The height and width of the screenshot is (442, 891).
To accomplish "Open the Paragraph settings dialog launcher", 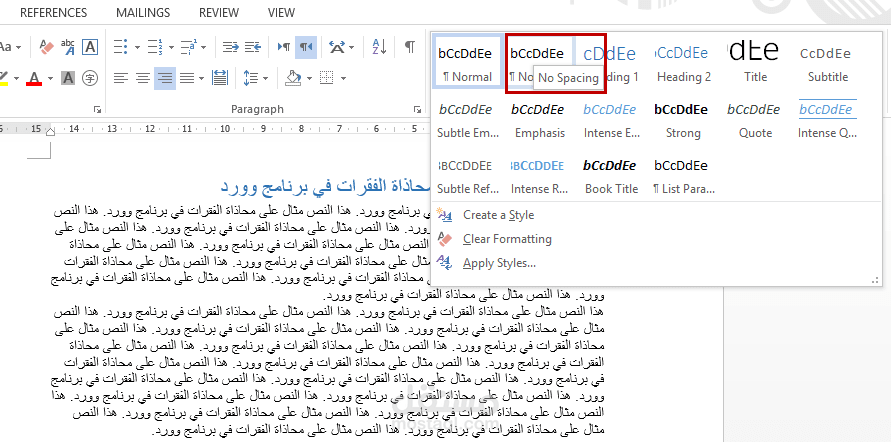I will point(418,109).
